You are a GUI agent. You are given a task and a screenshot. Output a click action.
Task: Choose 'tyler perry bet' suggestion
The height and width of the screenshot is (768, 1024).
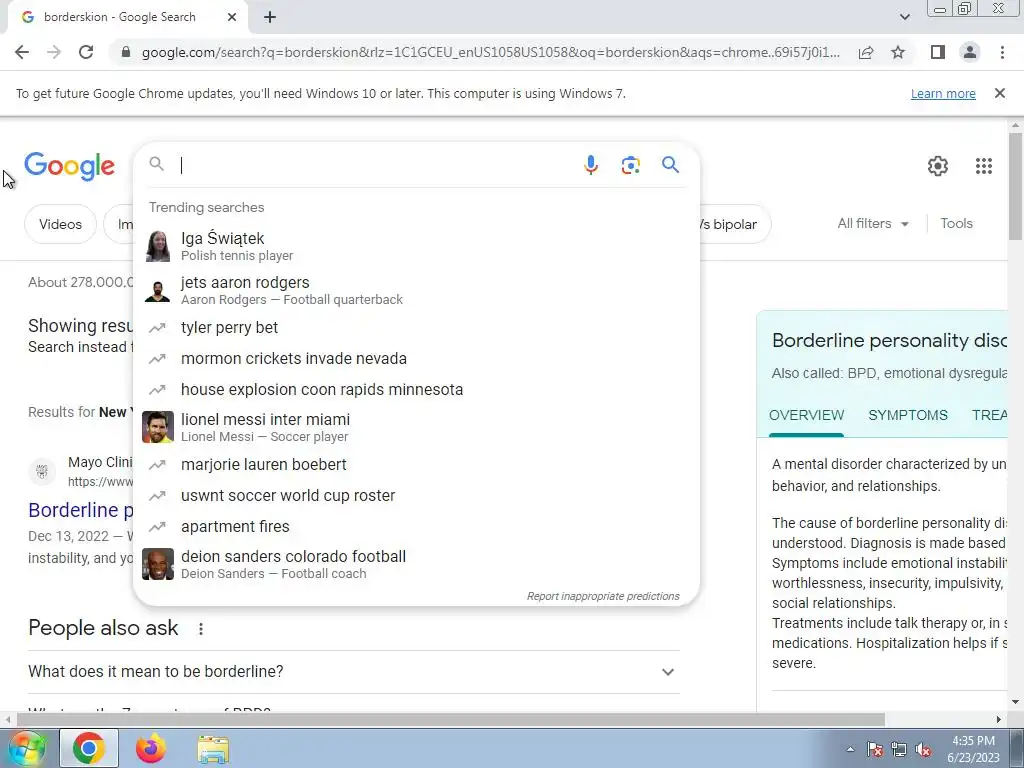[416, 327]
